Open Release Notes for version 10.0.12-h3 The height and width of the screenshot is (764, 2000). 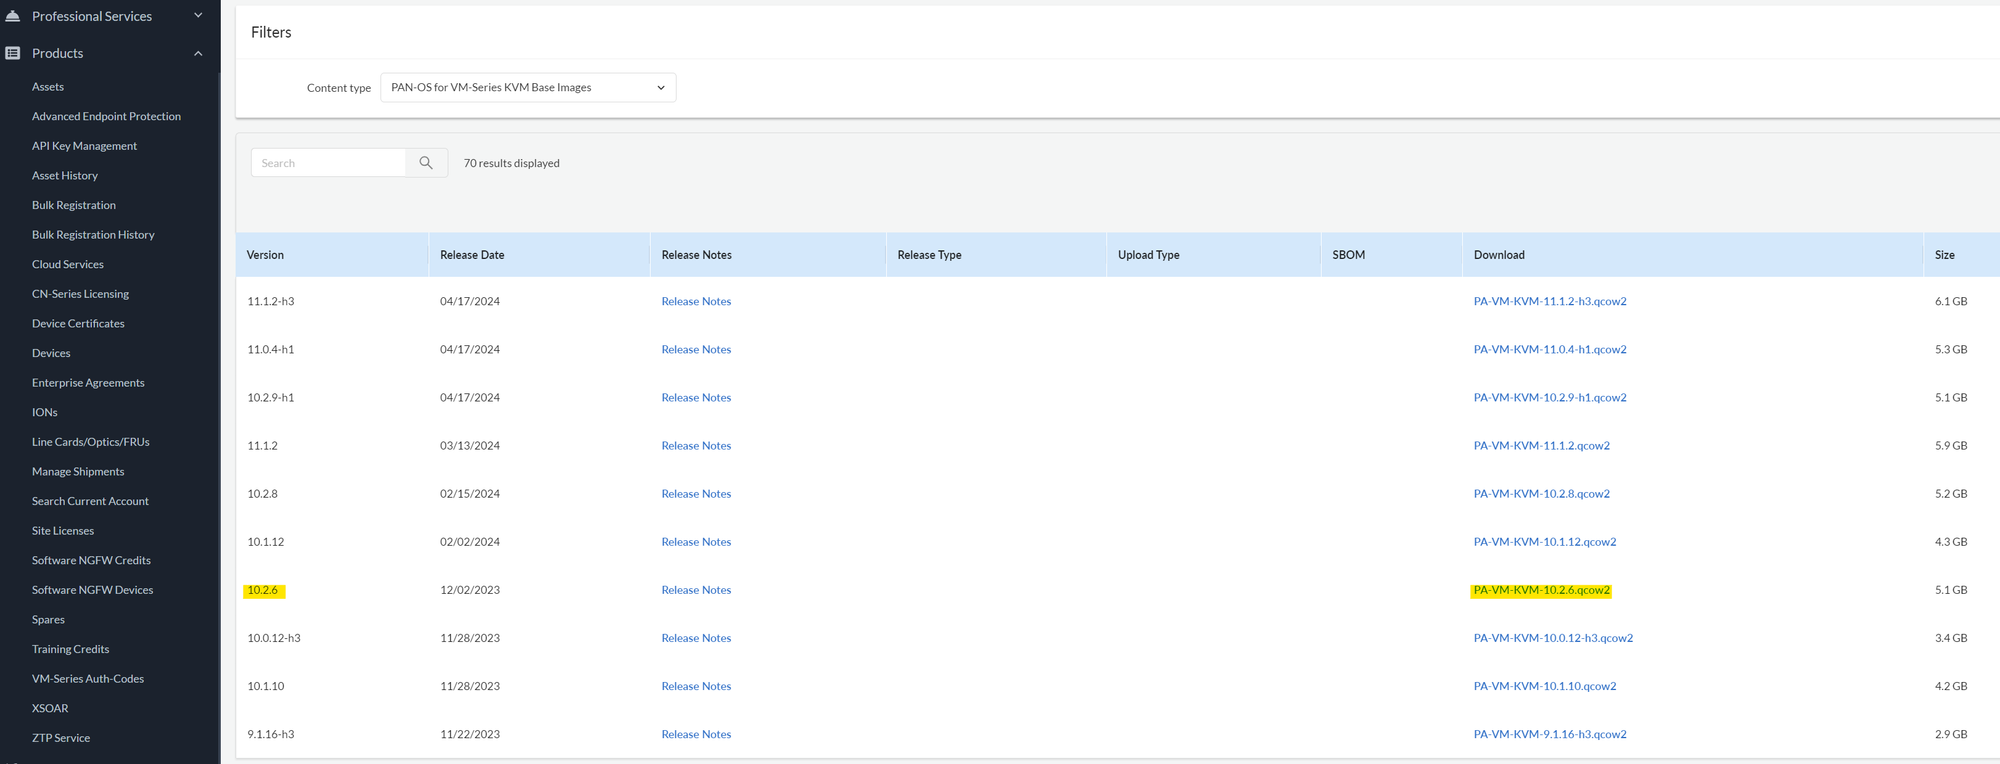(x=696, y=638)
